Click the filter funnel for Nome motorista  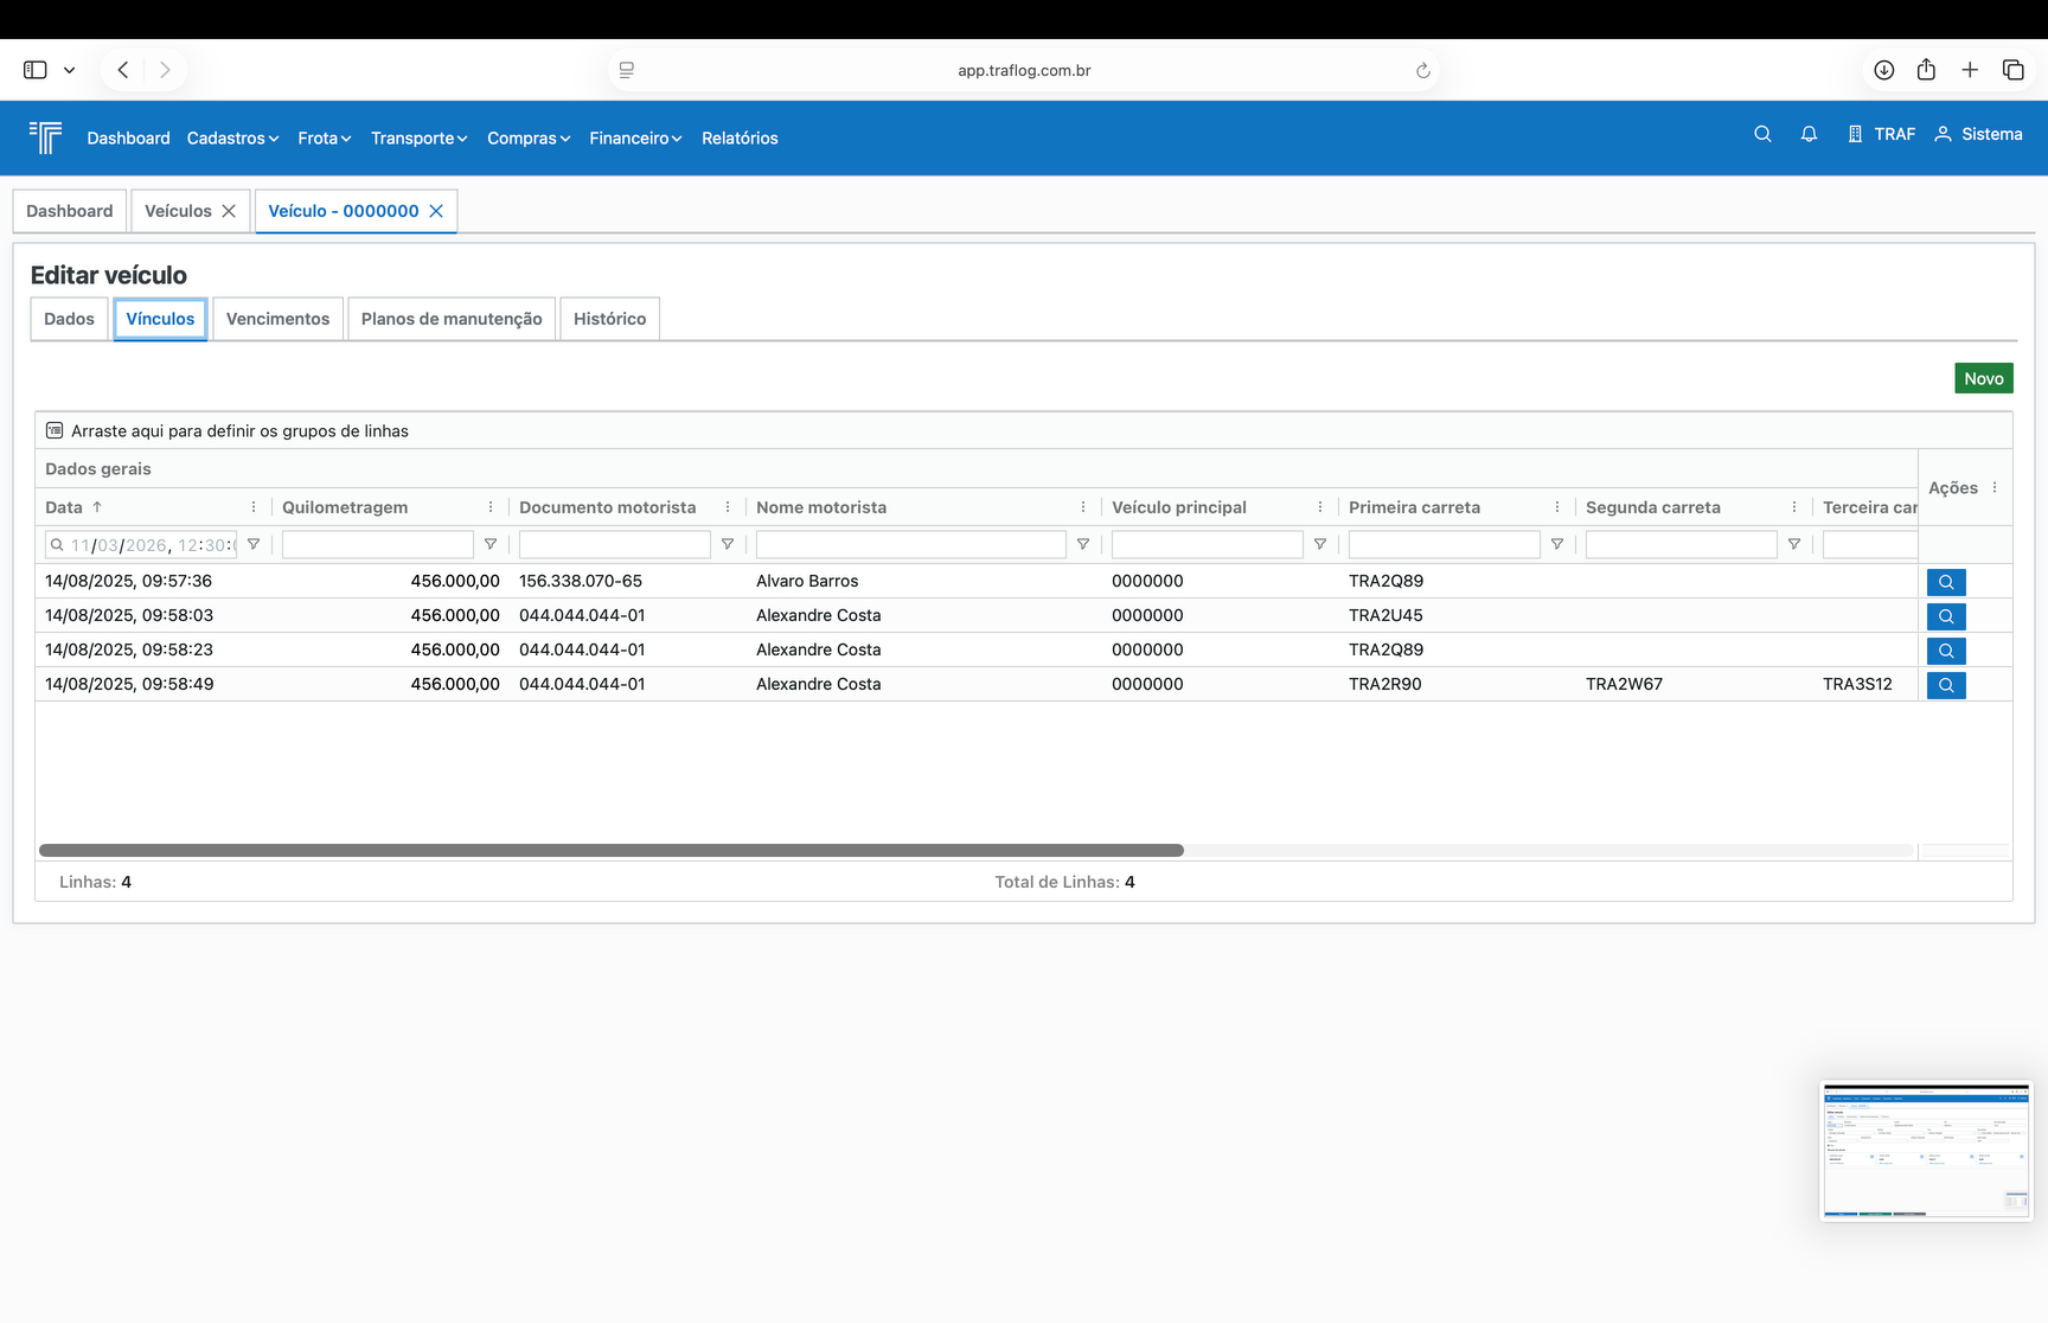point(1082,544)
